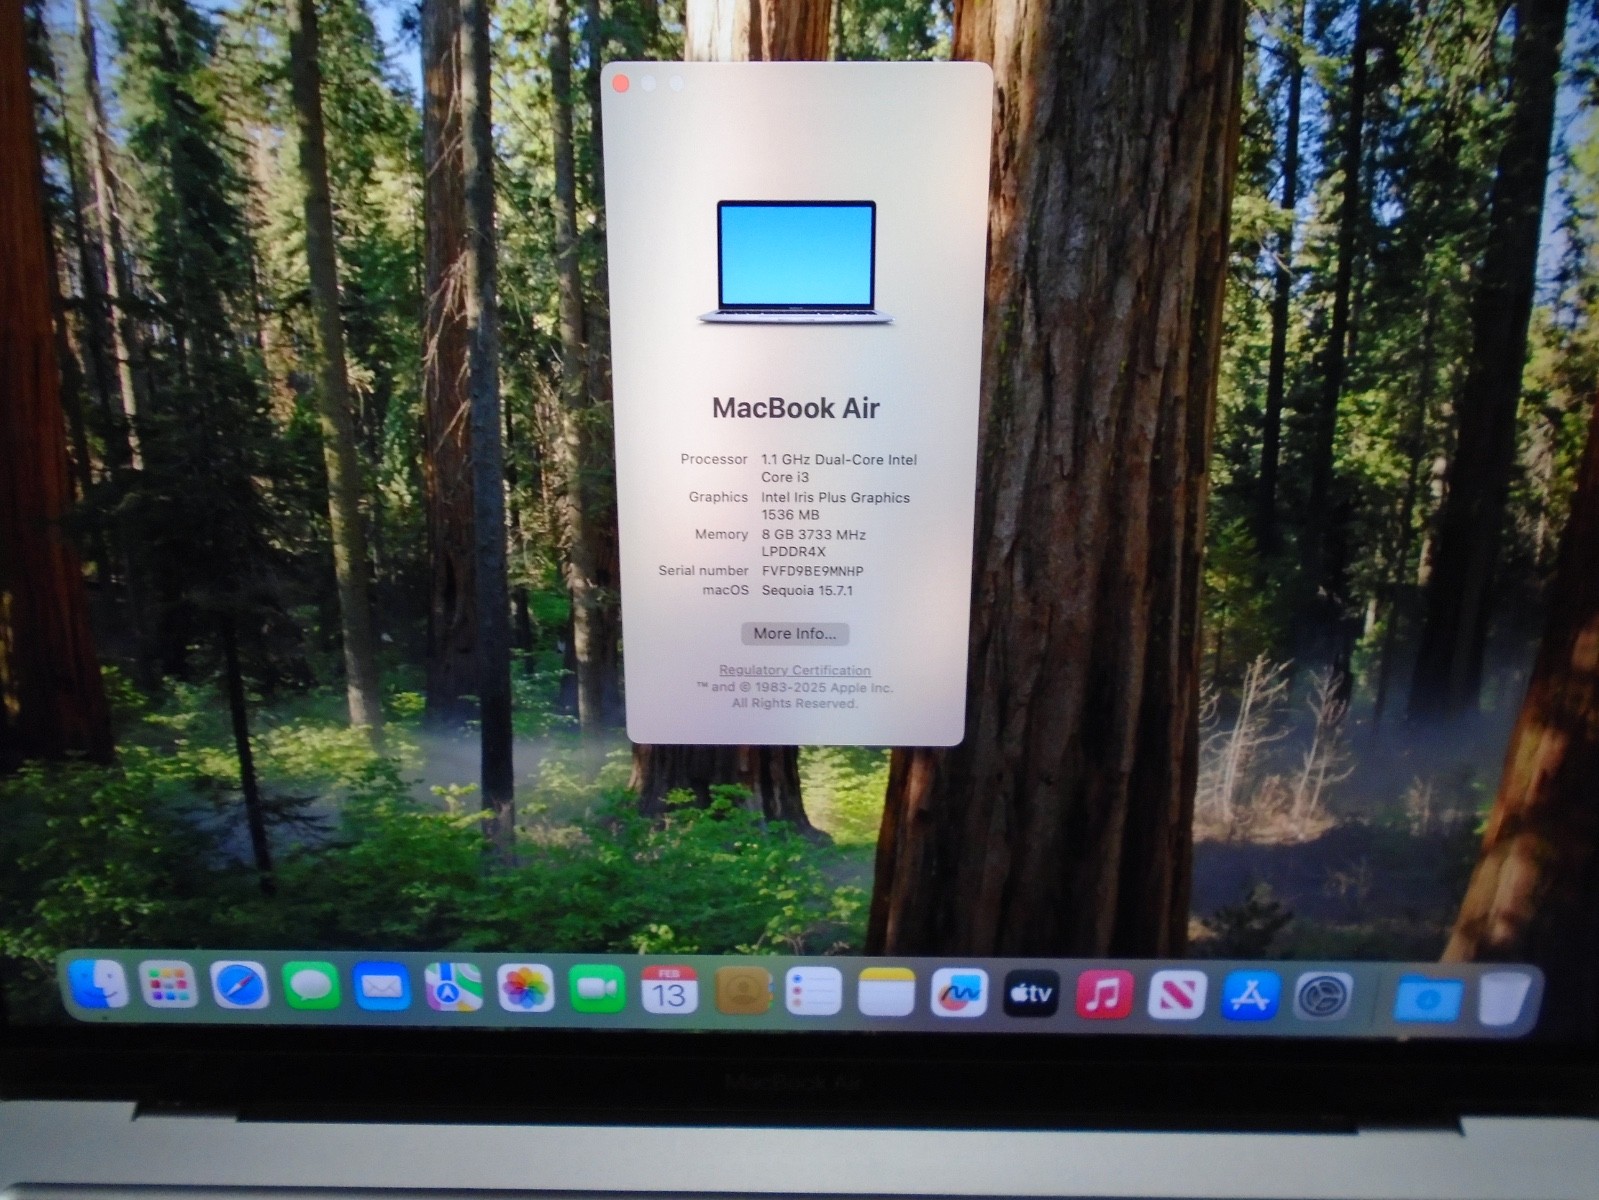Open the App Store from the Dock
Viewport: 1599px width, 1200px height.
coord(1250,996)
